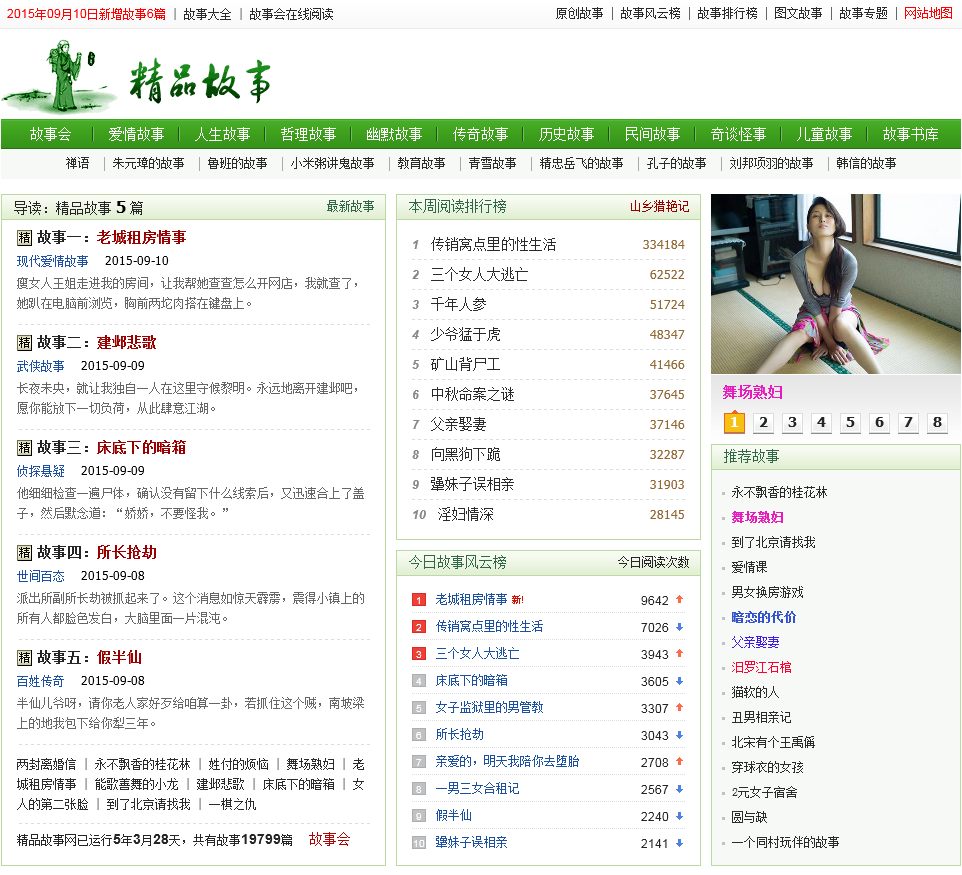The image size is (962, 875).
Task: Click the date 2015-09-10 under 故事一
Action: pyautogui.click(x=137, y=261)
